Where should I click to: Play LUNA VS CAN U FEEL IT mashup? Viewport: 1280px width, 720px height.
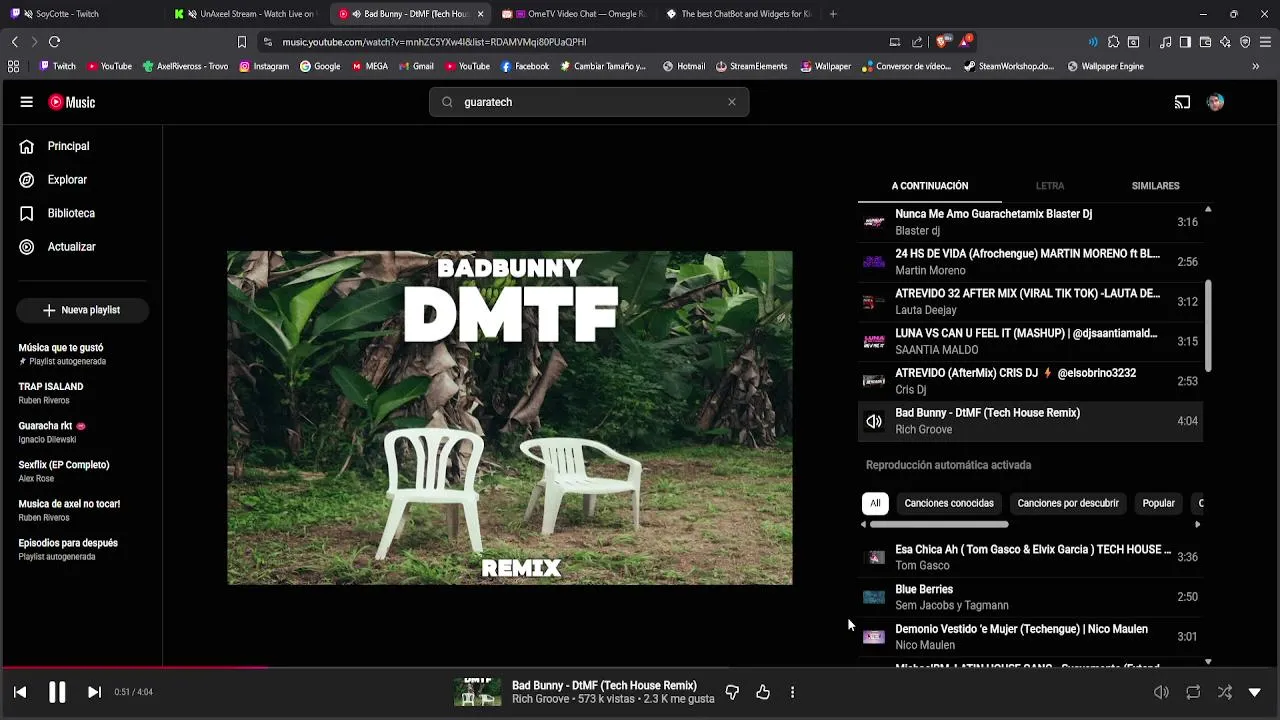[x=1030, y=341]
